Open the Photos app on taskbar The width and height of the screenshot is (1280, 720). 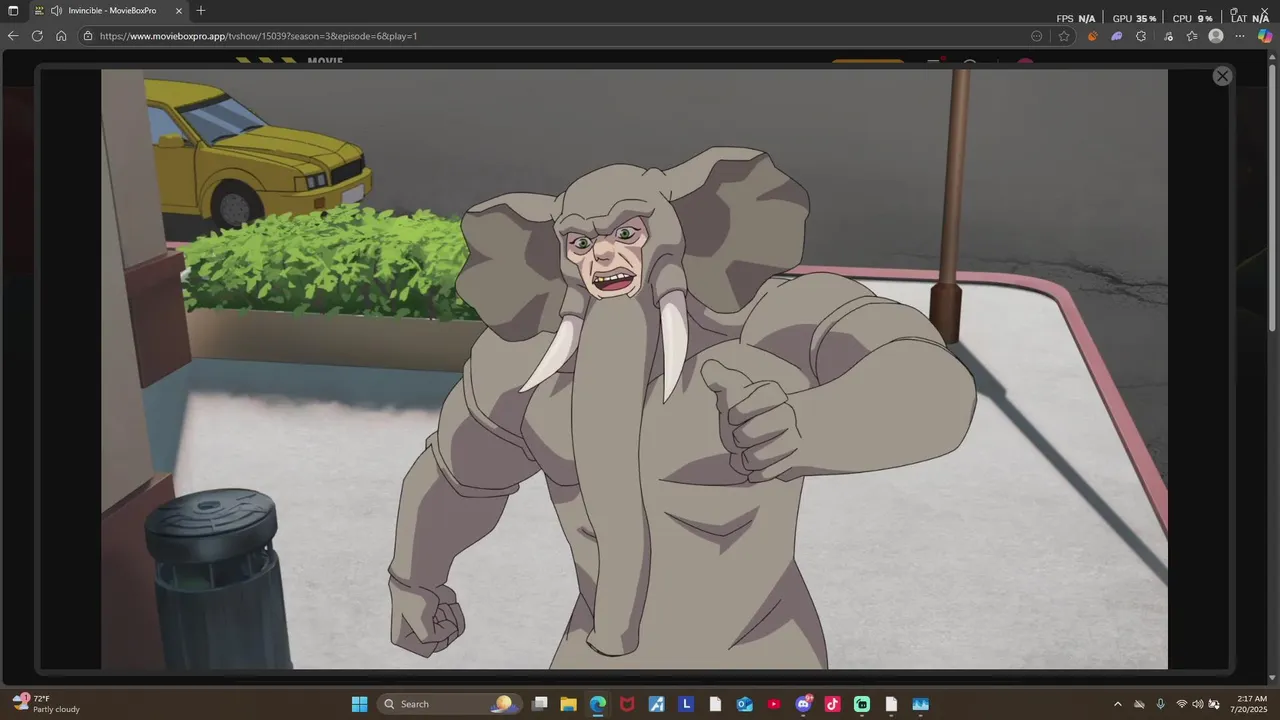pyautogui.click(x=920, y=704)
